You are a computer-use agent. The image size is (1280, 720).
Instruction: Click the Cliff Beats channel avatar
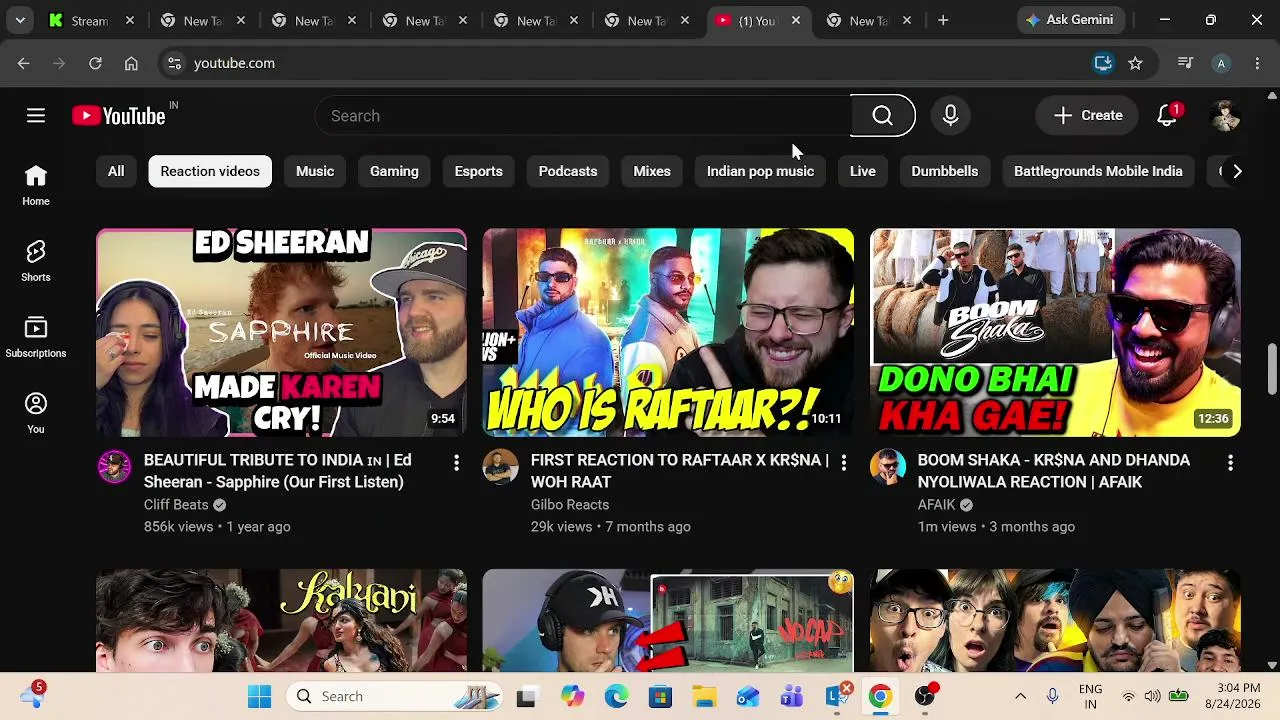tap(114, 466)
